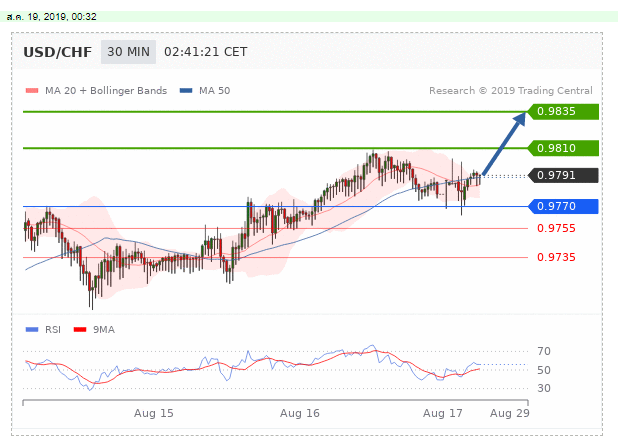This screenshot has width=618, height=442.
Task: Click the Aug 17 date label
Action: [443, 413]
